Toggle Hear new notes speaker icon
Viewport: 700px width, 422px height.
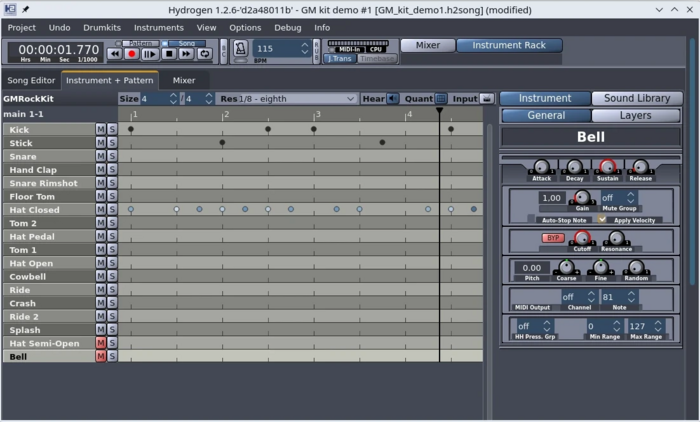point(393,99)
